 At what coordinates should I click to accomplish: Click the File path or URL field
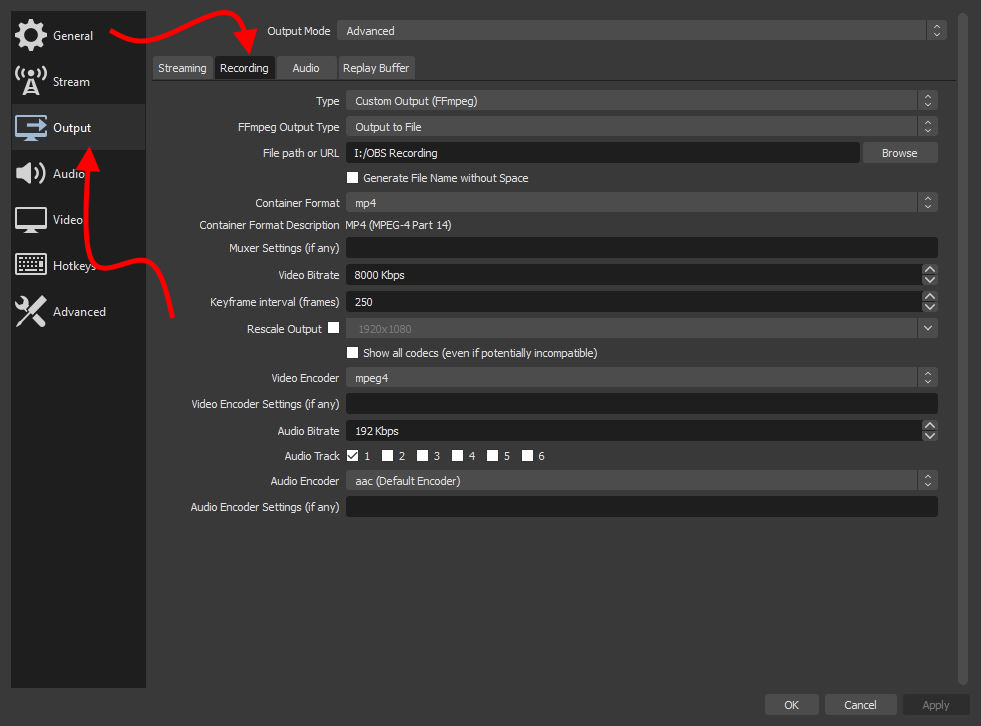coord(603,153)
